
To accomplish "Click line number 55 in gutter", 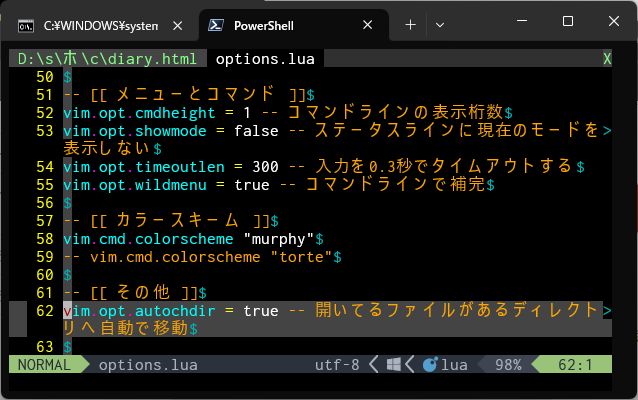I will (x=44, y=185).
